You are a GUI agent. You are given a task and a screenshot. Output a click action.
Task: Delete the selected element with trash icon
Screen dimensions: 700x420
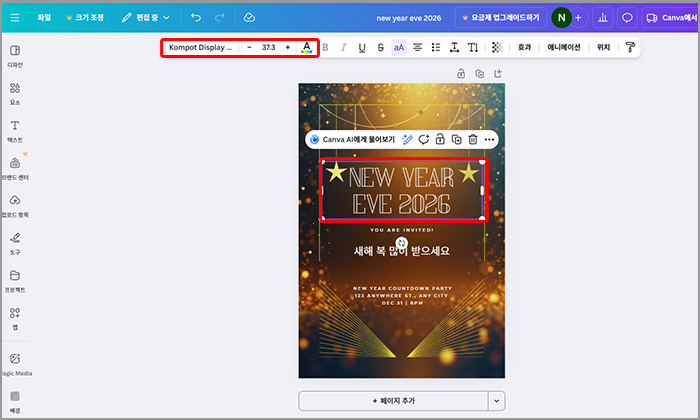[x=473, y=140]
